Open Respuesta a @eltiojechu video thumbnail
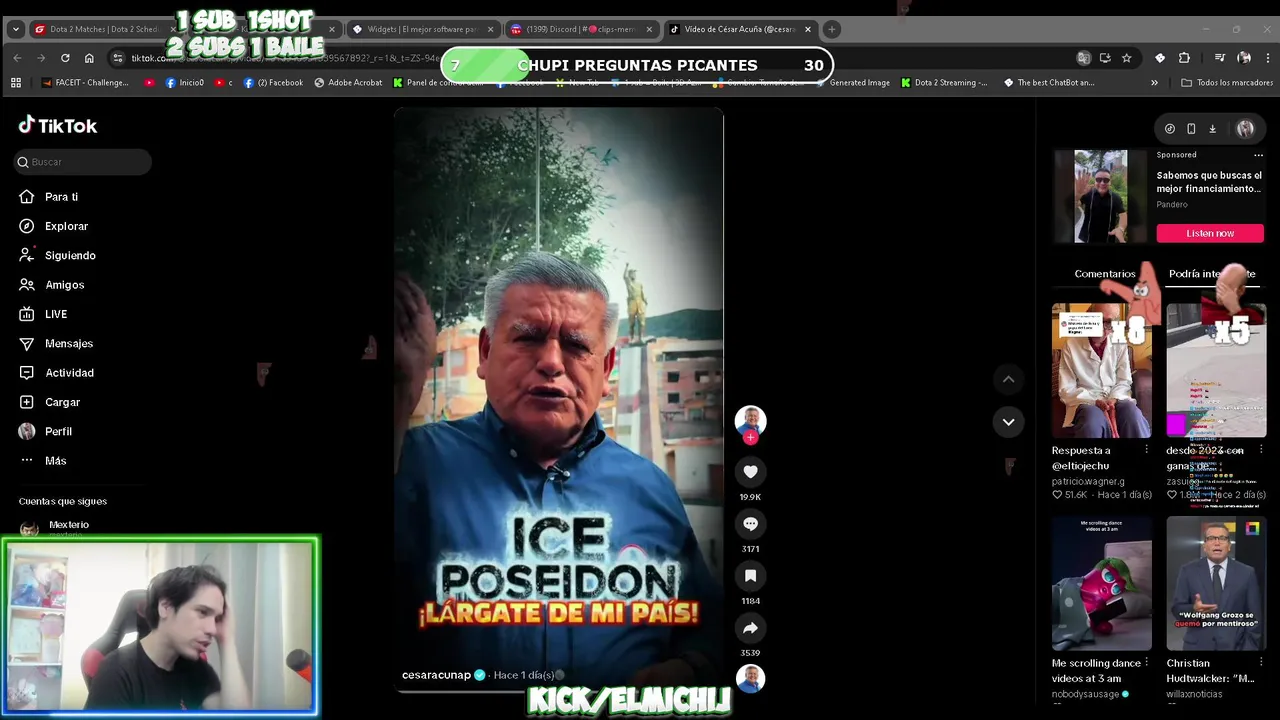Viewport: 1280px width, 720px height. coord(1102,372)
